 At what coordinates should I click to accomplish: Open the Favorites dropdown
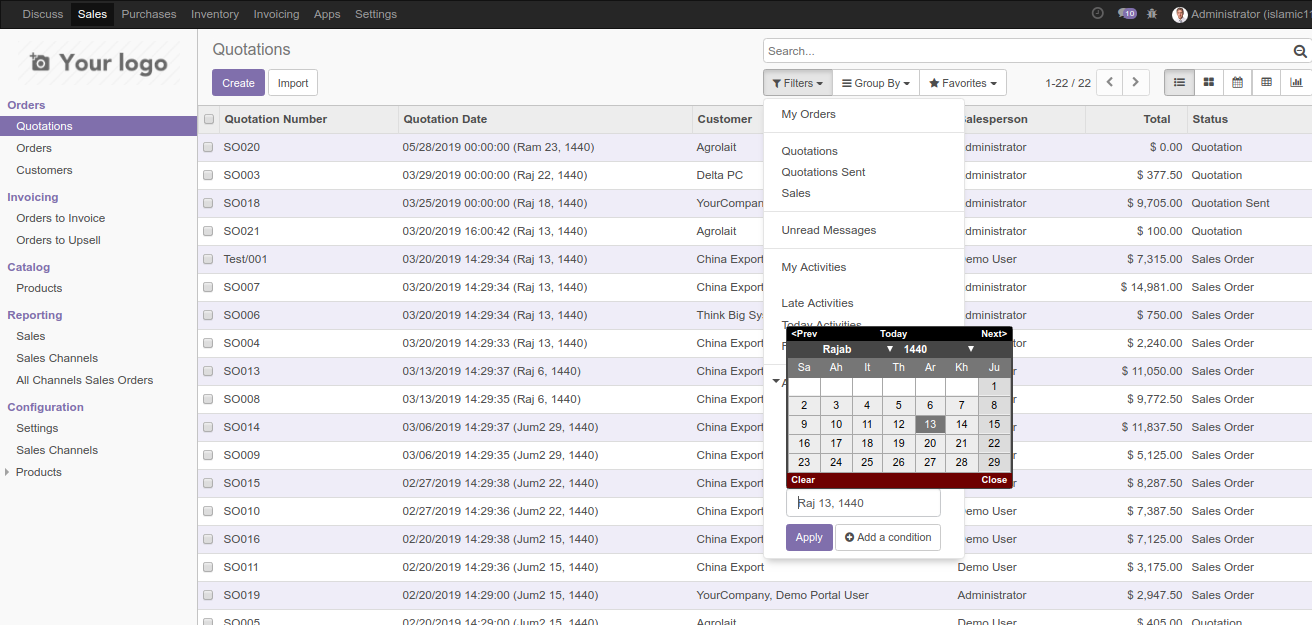click(963, 83)
